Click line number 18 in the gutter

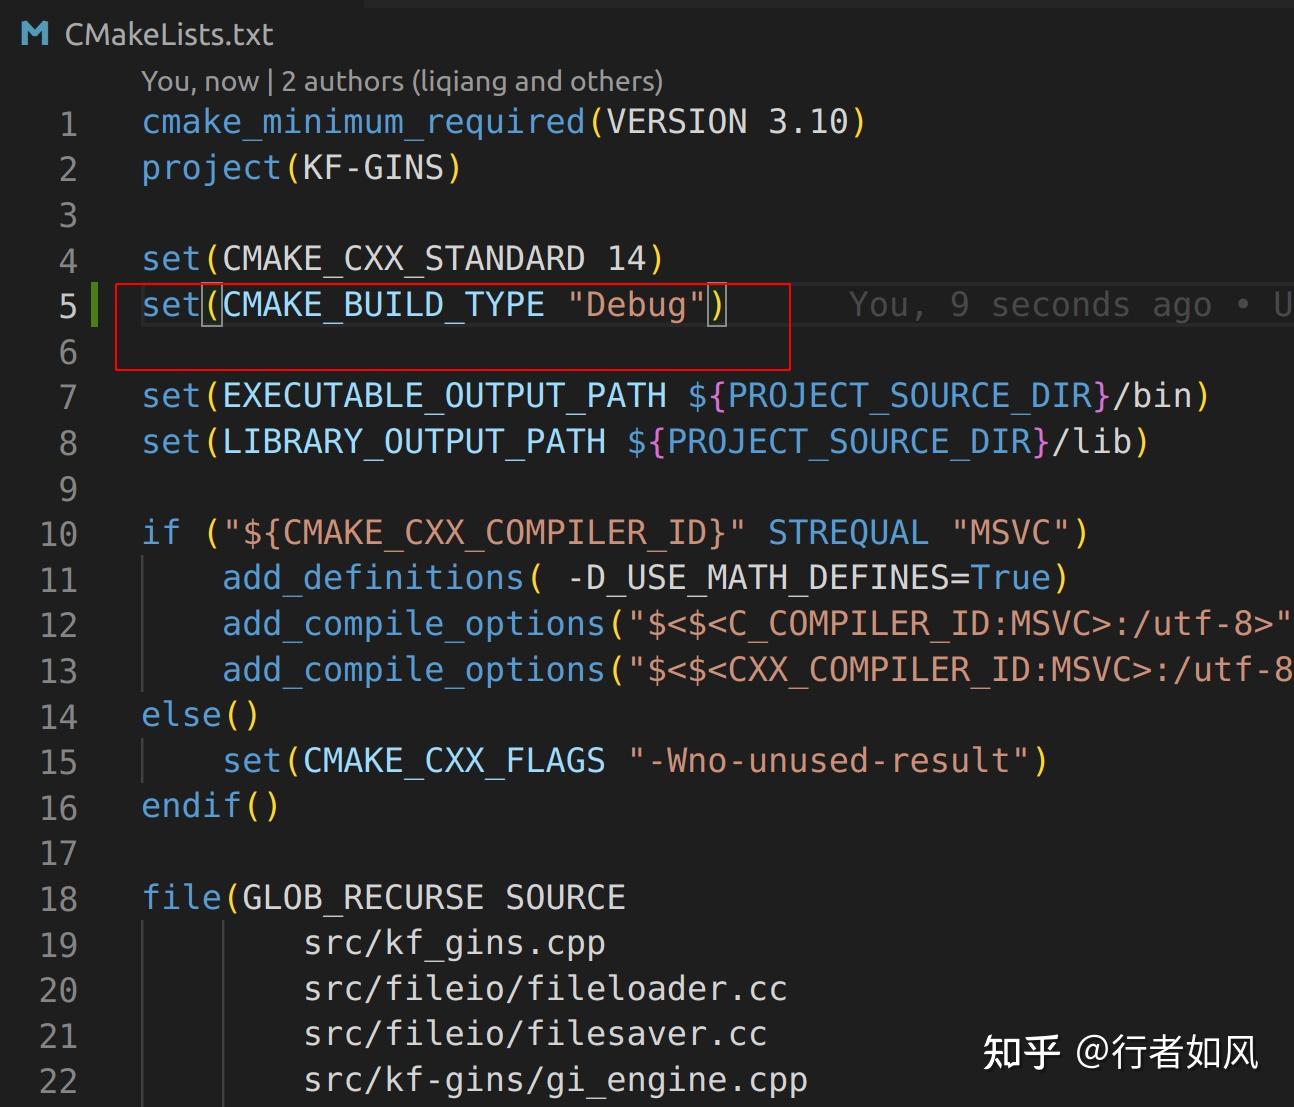[x=59, y=899]
